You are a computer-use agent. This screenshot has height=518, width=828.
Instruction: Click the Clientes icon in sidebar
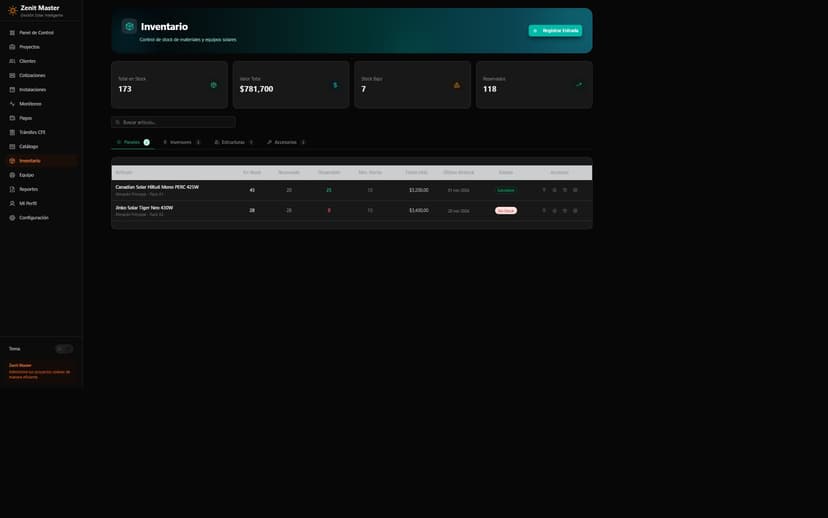[x=12, y=61]
